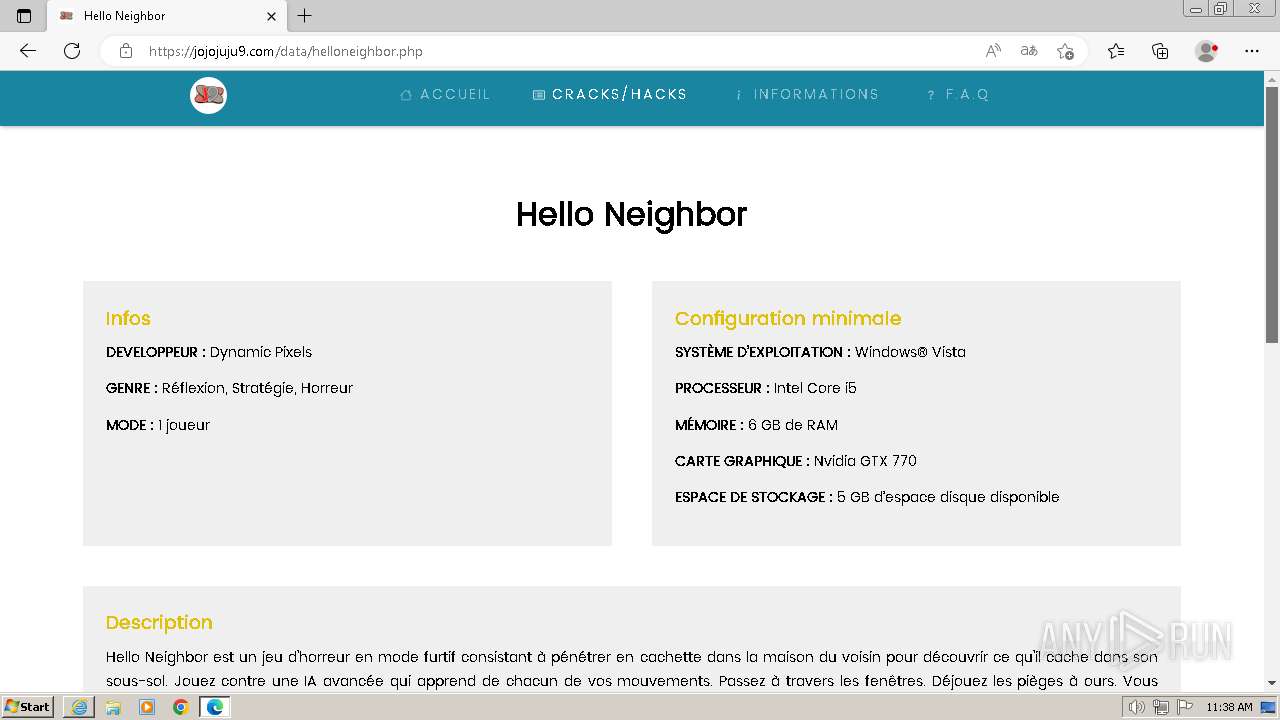Screen dimensions: 1280x720
Task: Open the media player taskbar icon
Action: coord(147,707)
